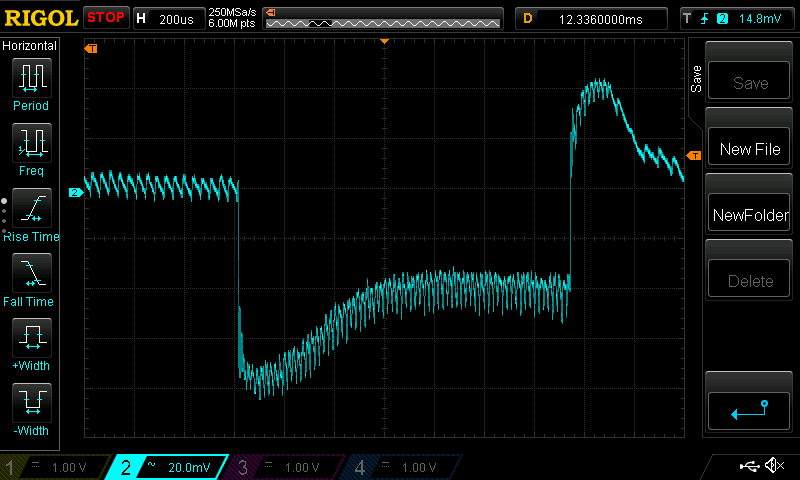Select channel 1 label 1.00 V
800x480 pixels.
point(69,467)
